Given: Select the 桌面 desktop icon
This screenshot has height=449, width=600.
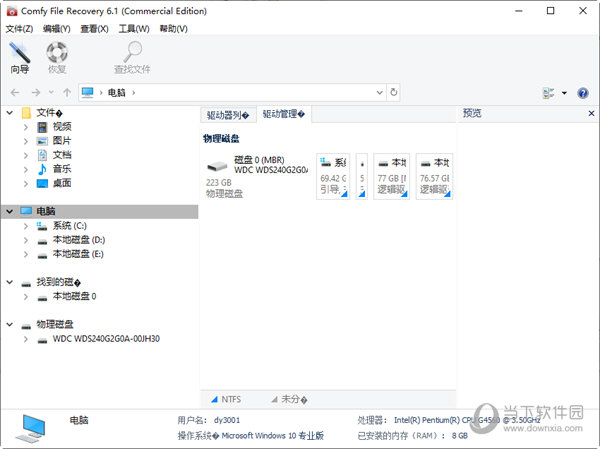Looking at the screenshot, I should point(42,184).
